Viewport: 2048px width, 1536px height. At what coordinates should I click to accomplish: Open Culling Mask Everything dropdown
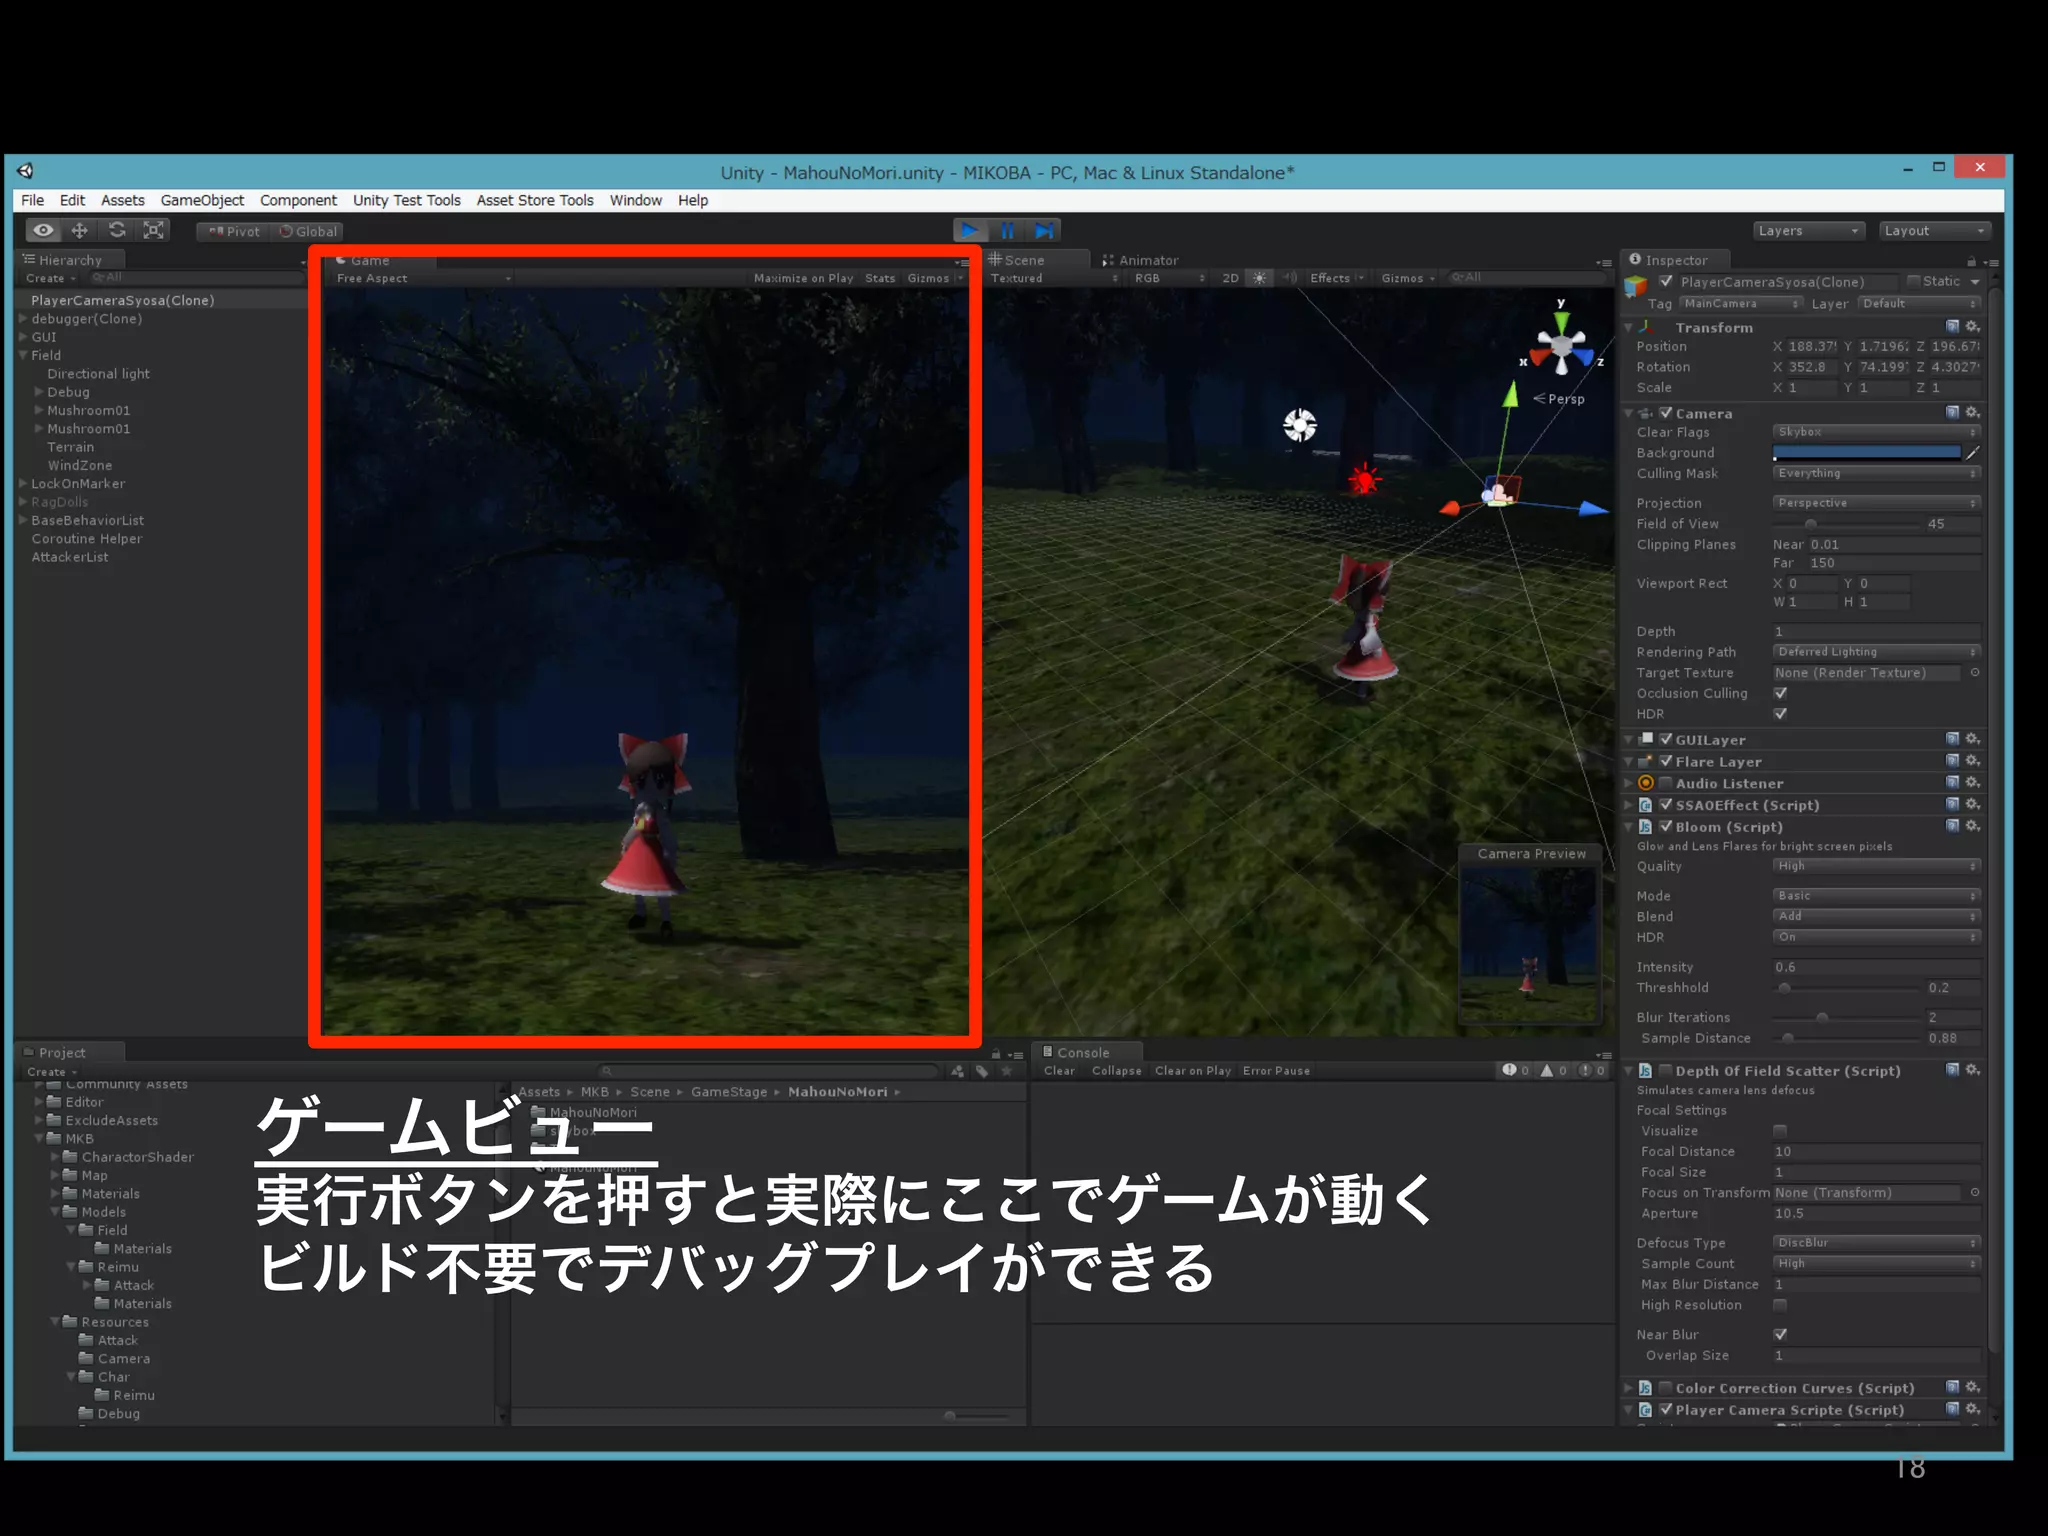[1877, 473]
